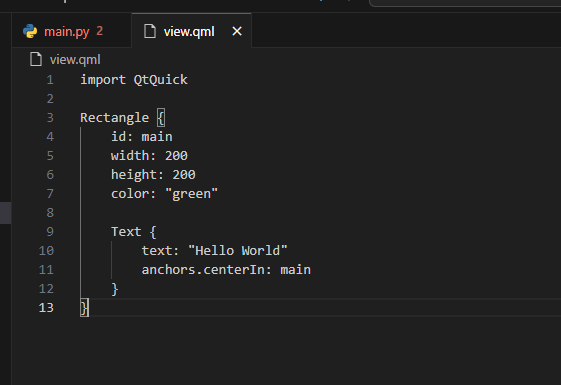The height and width of the screenshot is (385, 561).
Task: Click the view.qml breadcrumb file icon
Action: (36, 59)
